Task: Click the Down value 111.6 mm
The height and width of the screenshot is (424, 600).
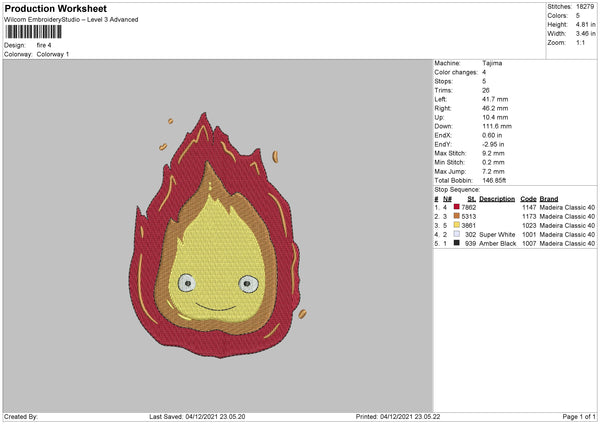Action: [x=497, y=126]
